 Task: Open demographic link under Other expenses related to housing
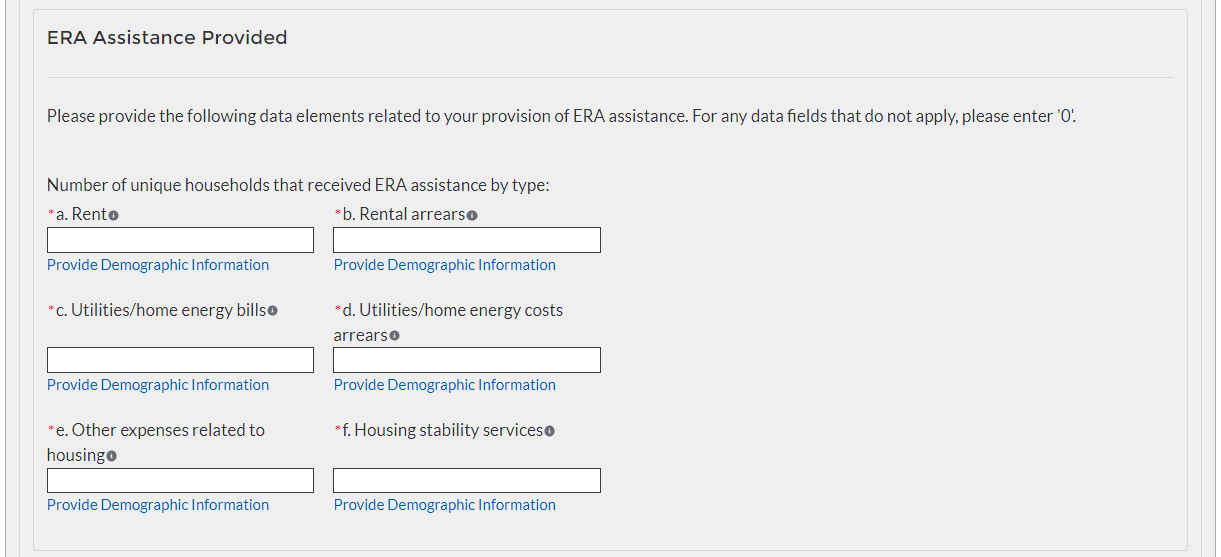pos(158,505)
